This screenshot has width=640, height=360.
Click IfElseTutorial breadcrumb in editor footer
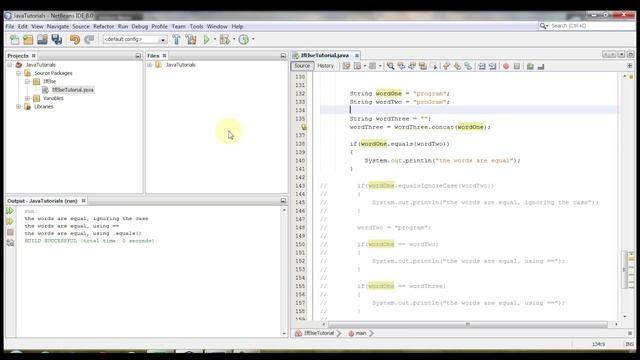click(x=318, y=333)
